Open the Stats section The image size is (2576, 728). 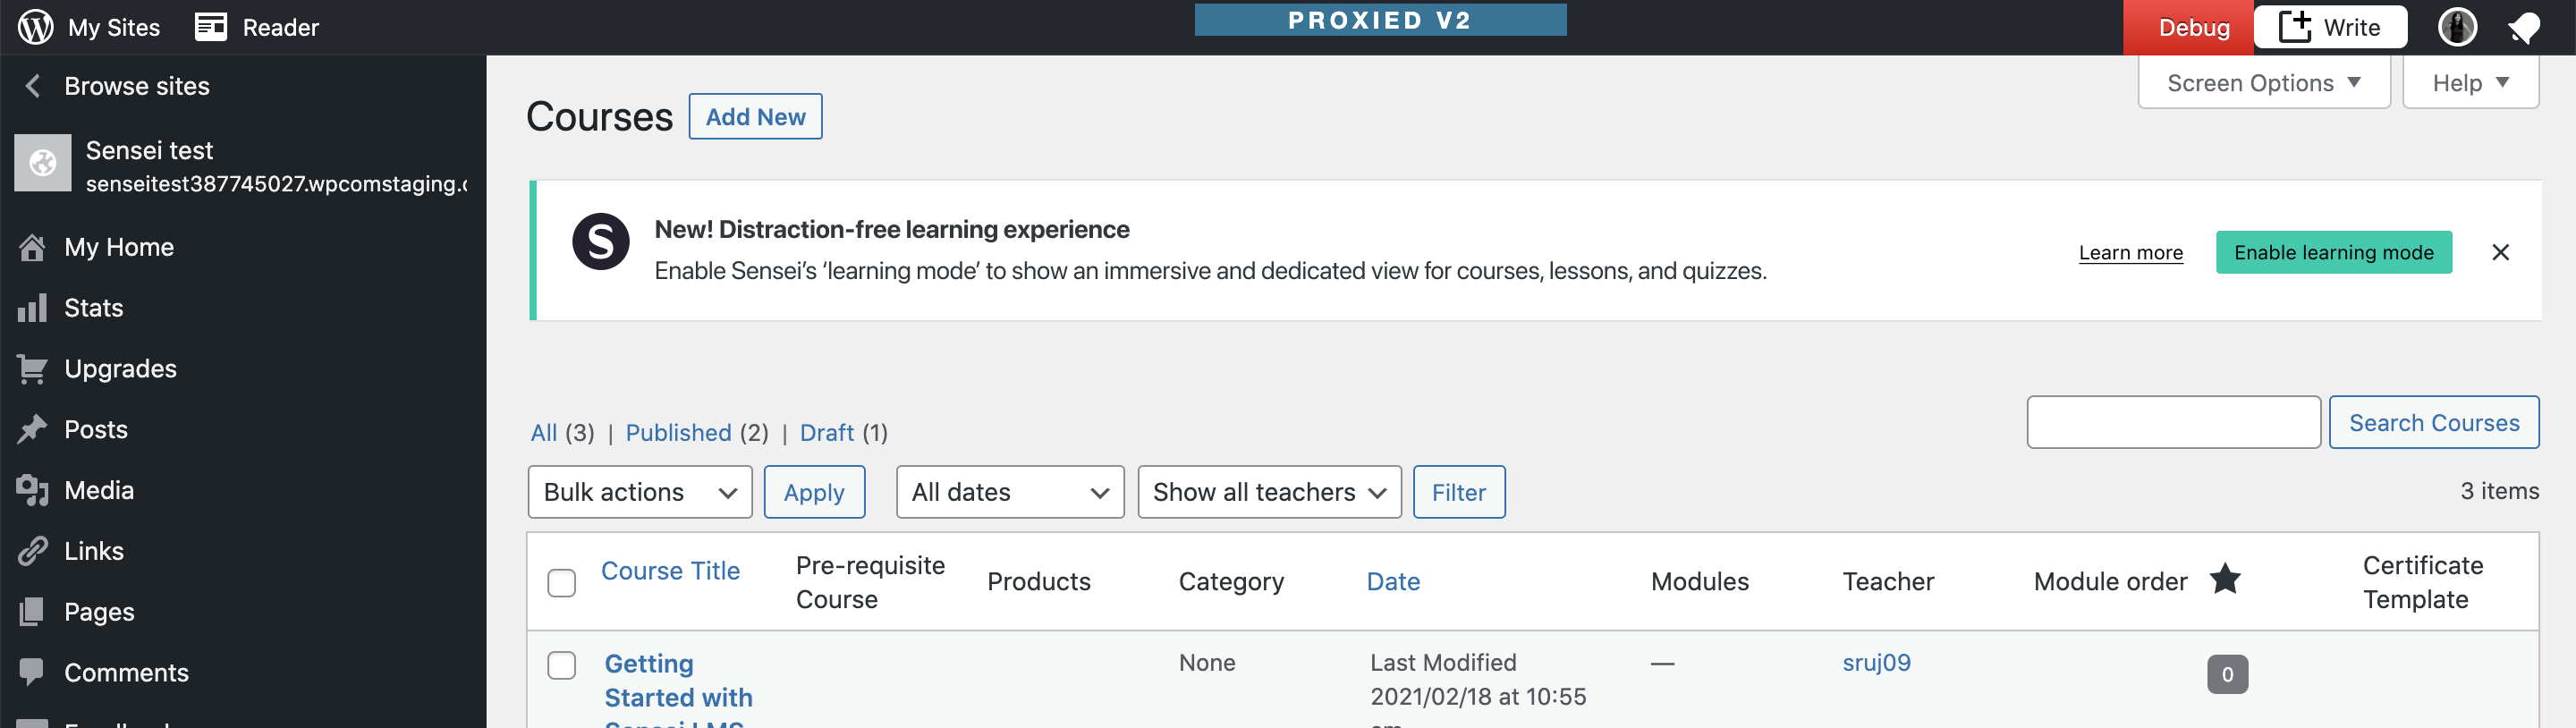pos(93,307)
